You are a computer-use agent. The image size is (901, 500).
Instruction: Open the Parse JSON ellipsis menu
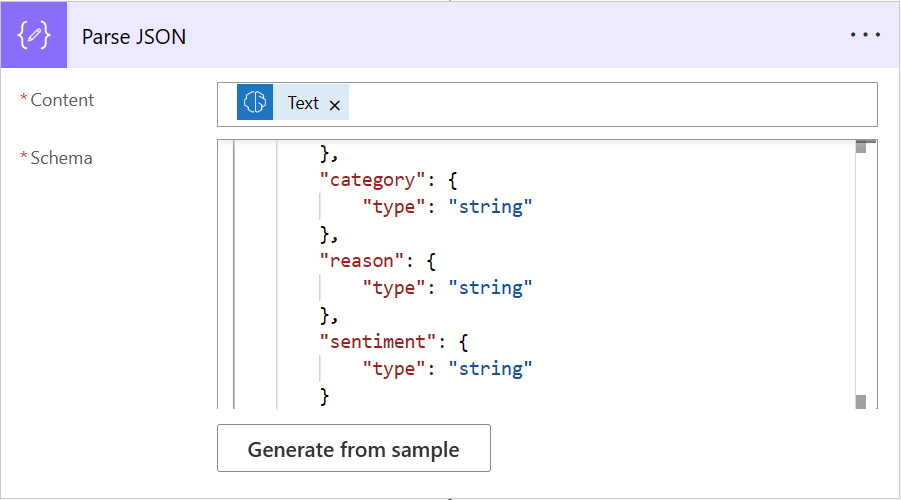pos(865,35)
